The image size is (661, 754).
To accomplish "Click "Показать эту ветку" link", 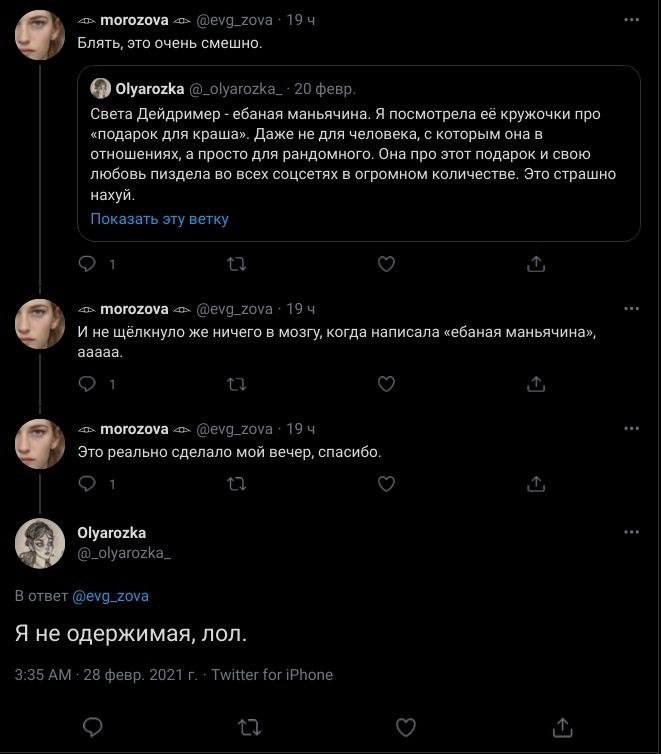I will click(x=159, y=219).
